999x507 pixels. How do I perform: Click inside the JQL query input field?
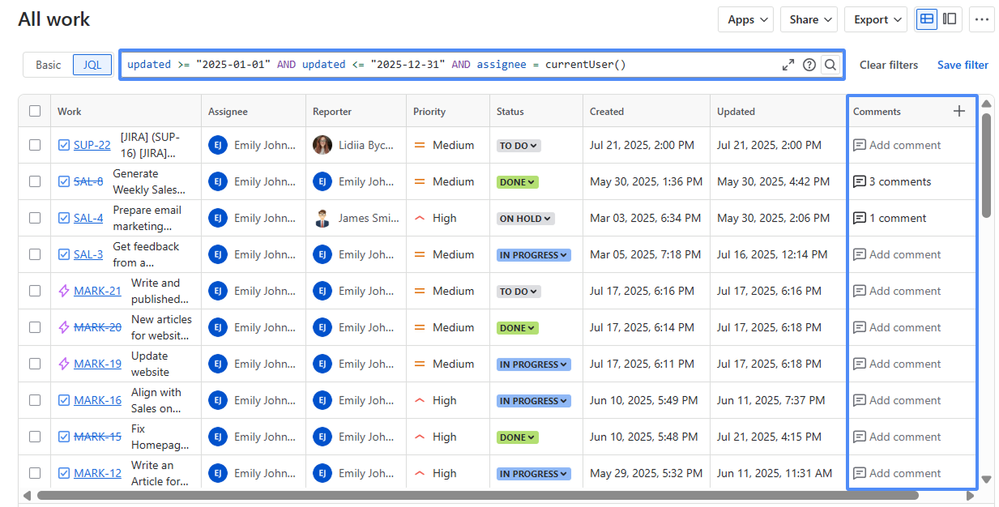(450, 65)
